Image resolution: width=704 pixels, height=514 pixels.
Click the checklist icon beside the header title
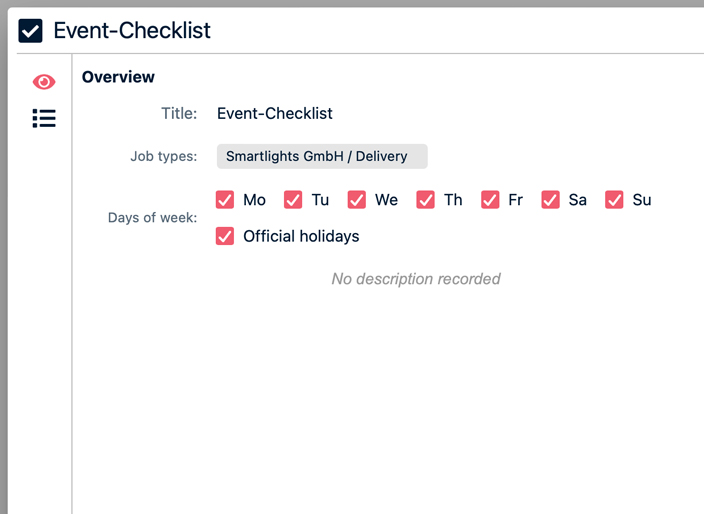(x=31, y=30)
